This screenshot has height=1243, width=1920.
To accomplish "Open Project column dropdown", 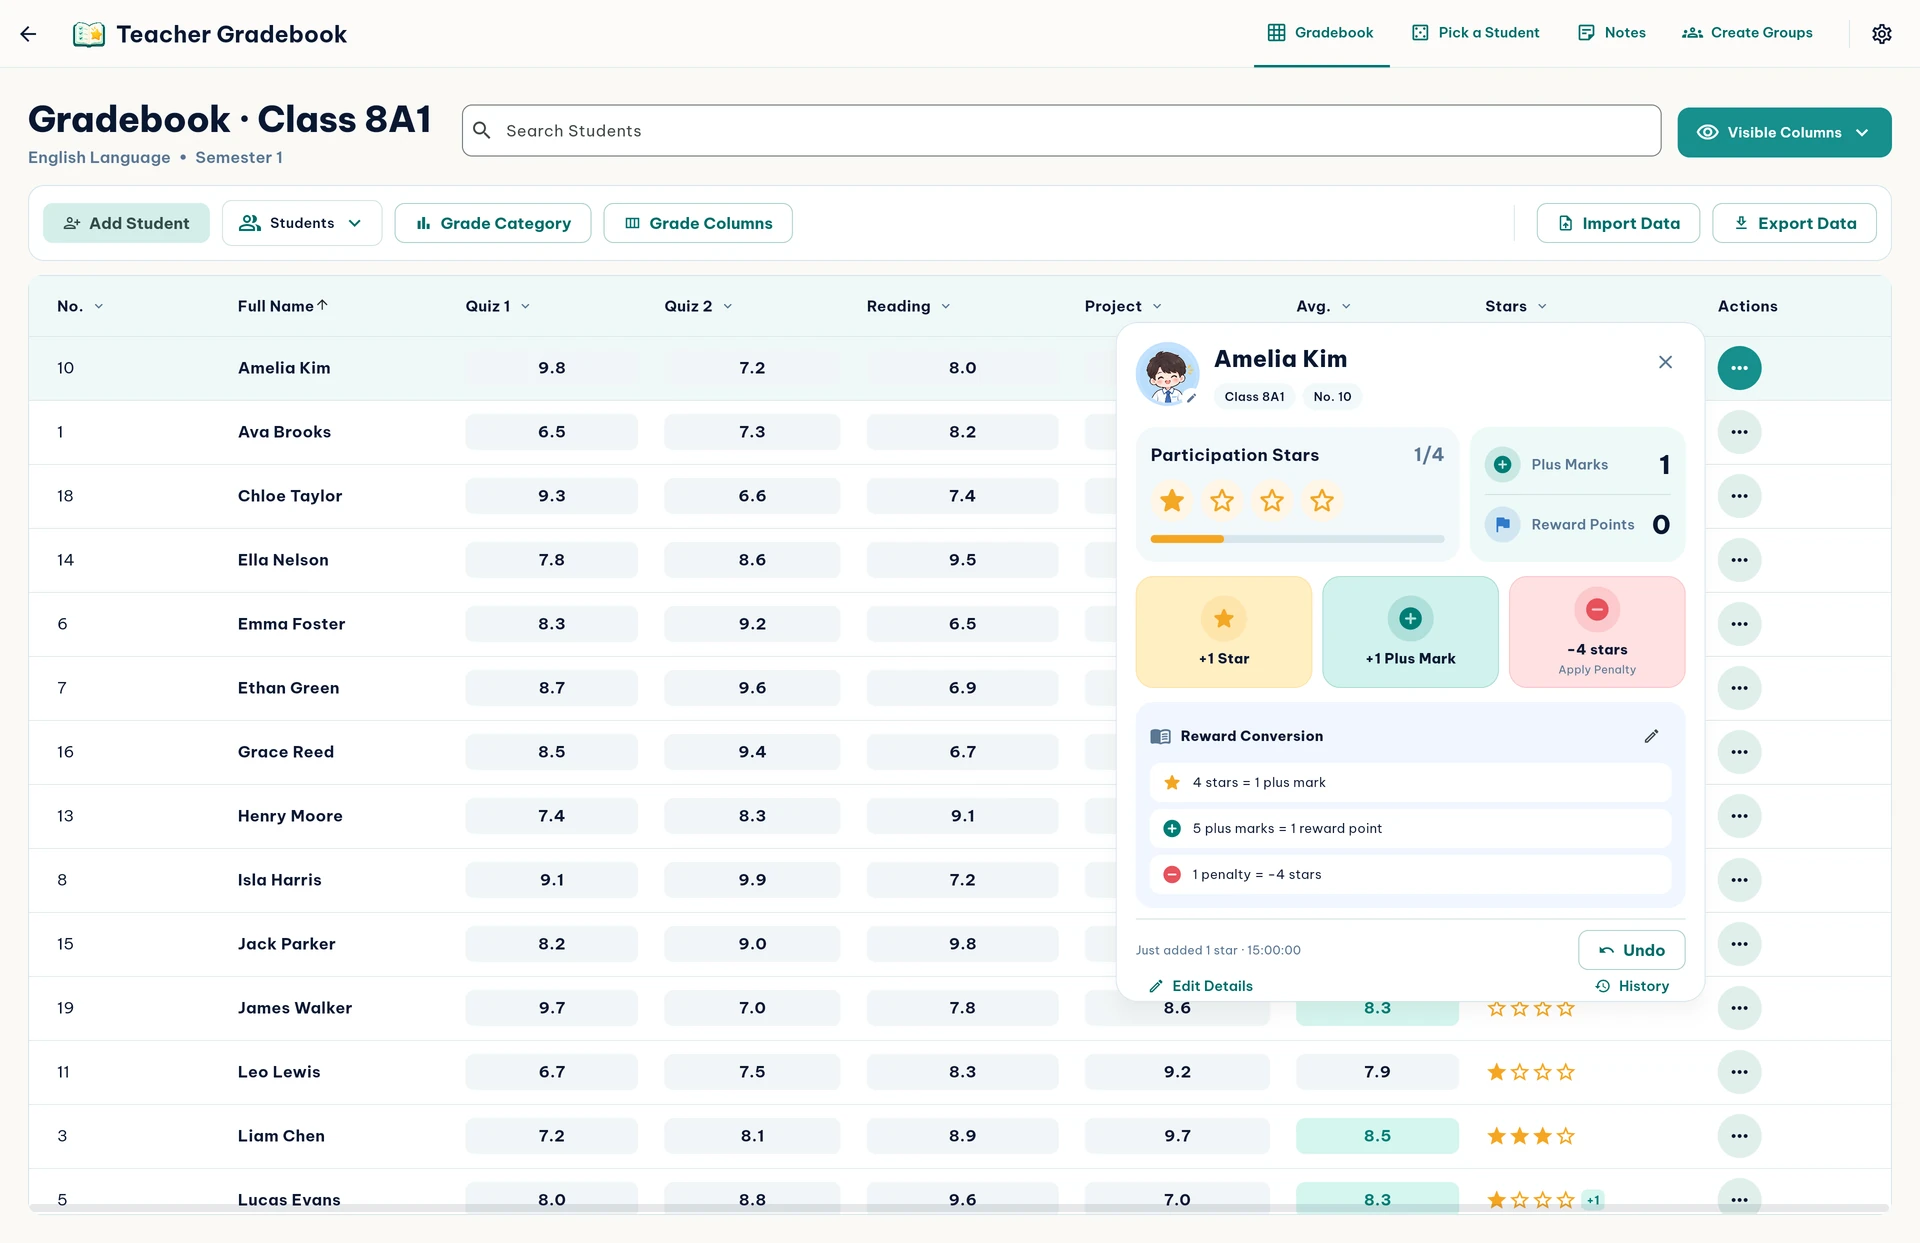I will (1156, 306).
